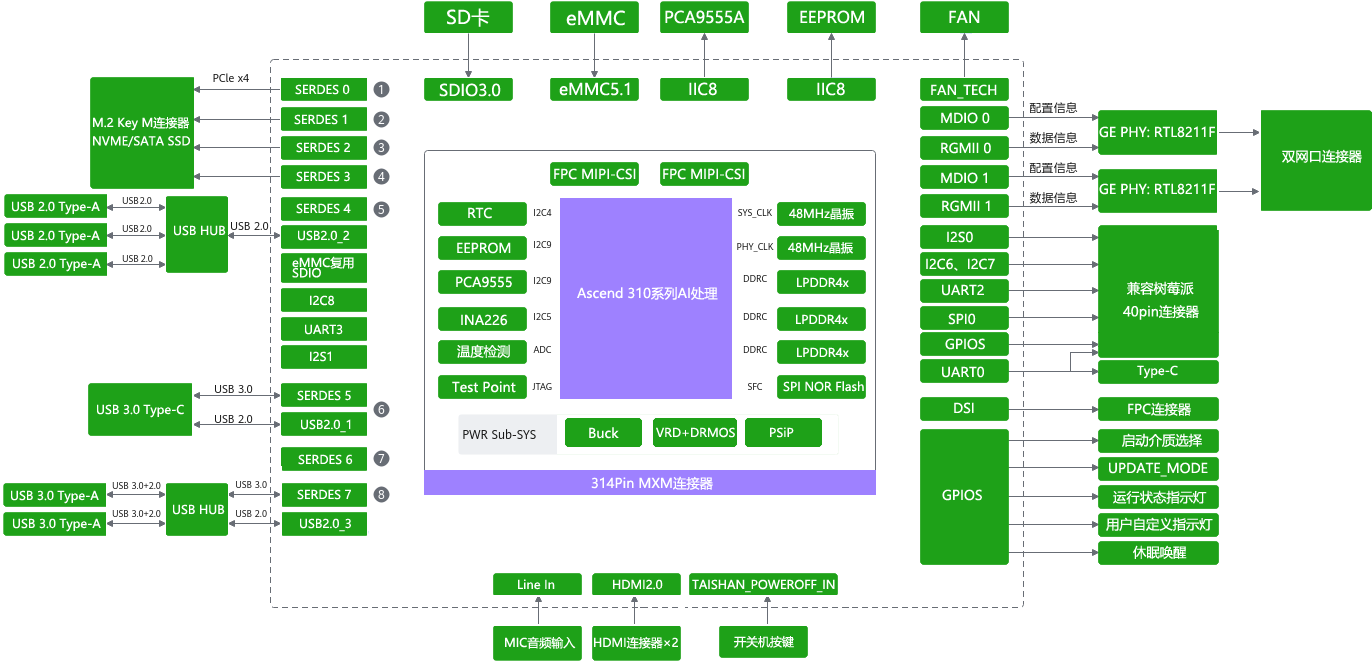Select the 兼容树莓派 40pin连接器 block
1372x662 pixels.
click(1158, 292)
